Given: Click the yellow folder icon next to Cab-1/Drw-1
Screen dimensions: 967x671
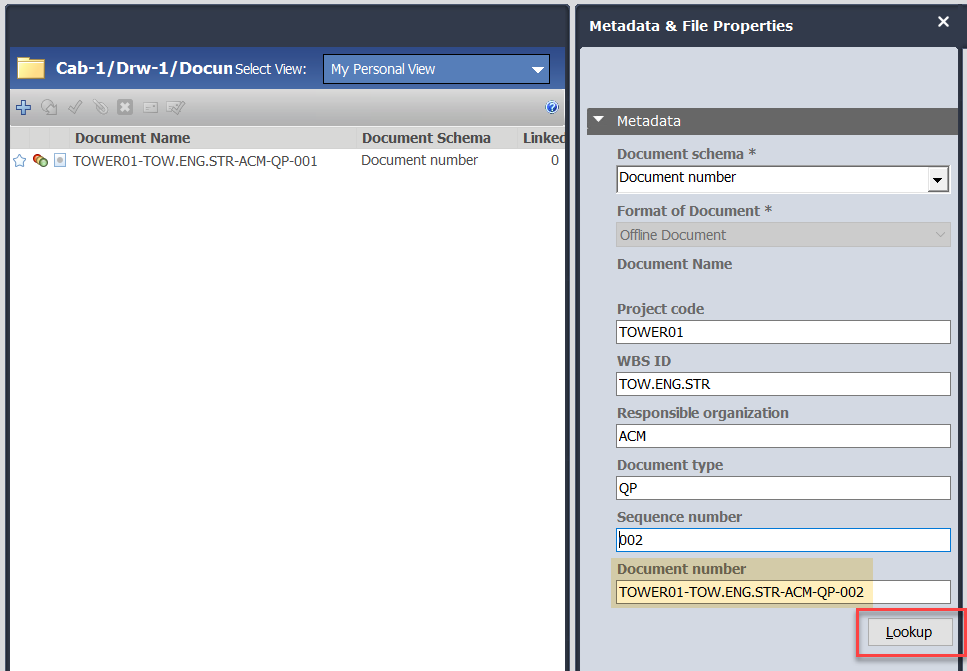Looking at the screenshot, I should pos(30,68).
